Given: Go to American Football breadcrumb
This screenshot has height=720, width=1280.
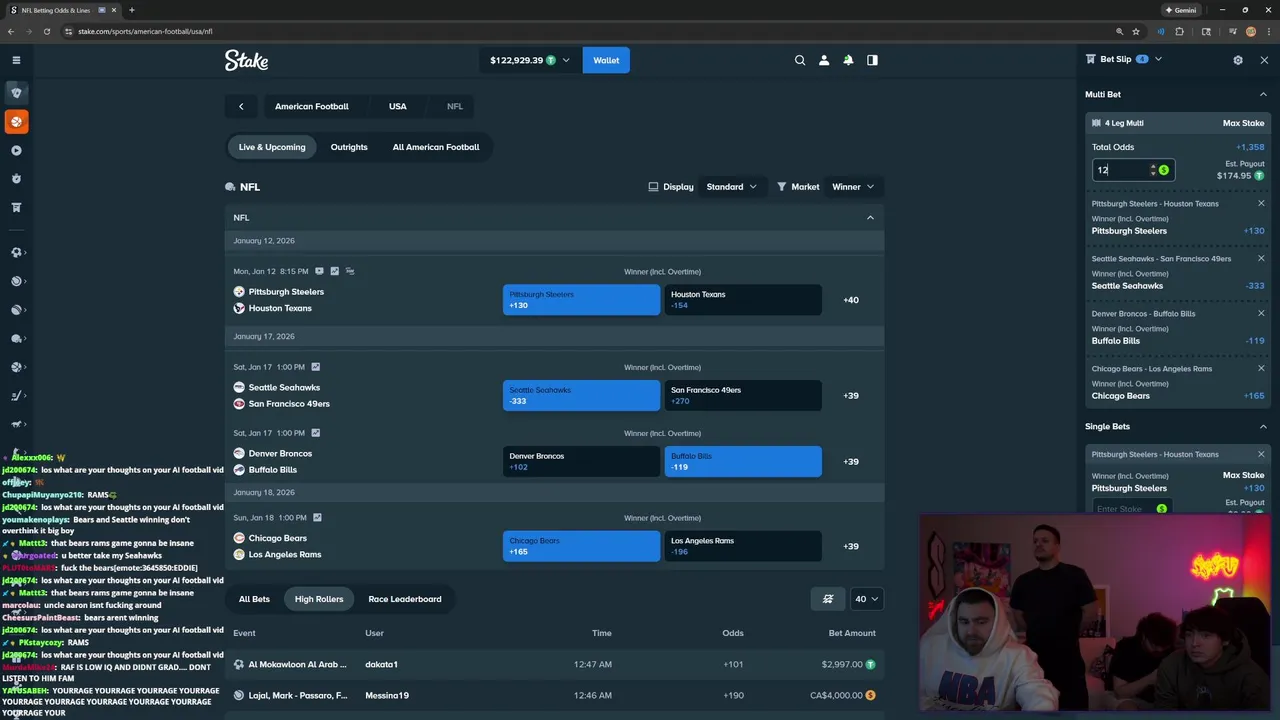Looking at the screenshot, I should [312, 106].
